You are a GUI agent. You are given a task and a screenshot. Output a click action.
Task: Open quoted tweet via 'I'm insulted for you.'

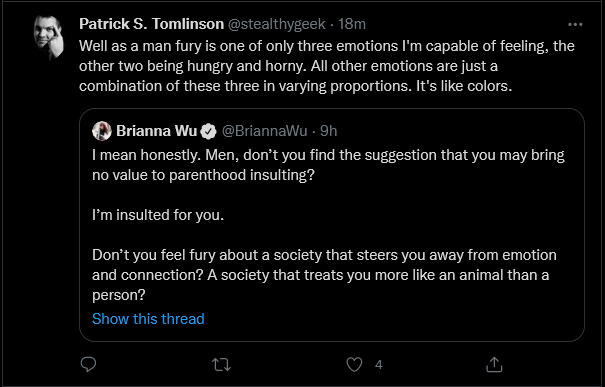click(x=158, y=215)
